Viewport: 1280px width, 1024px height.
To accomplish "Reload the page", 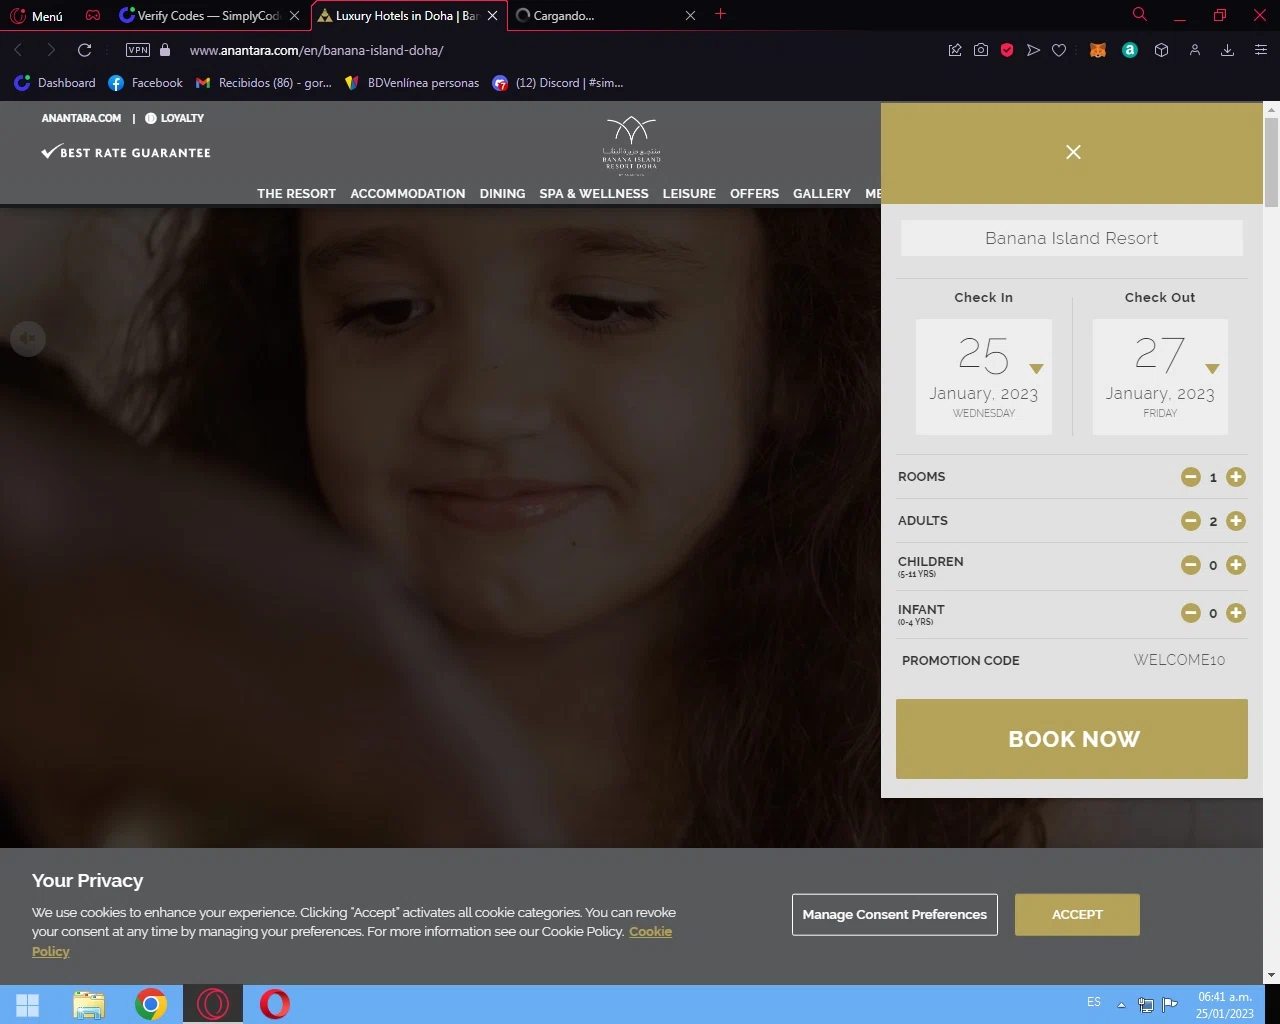I will tap(85, 50).
